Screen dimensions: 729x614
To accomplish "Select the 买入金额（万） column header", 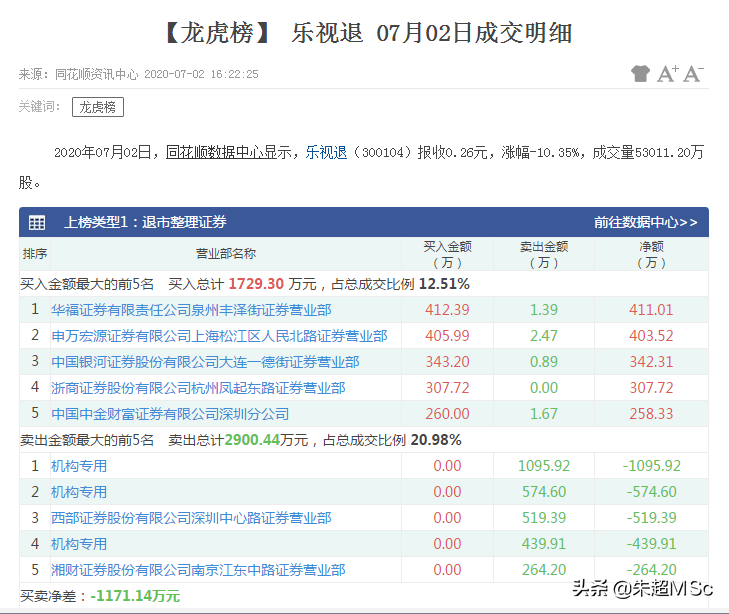I will coord(447,254).
